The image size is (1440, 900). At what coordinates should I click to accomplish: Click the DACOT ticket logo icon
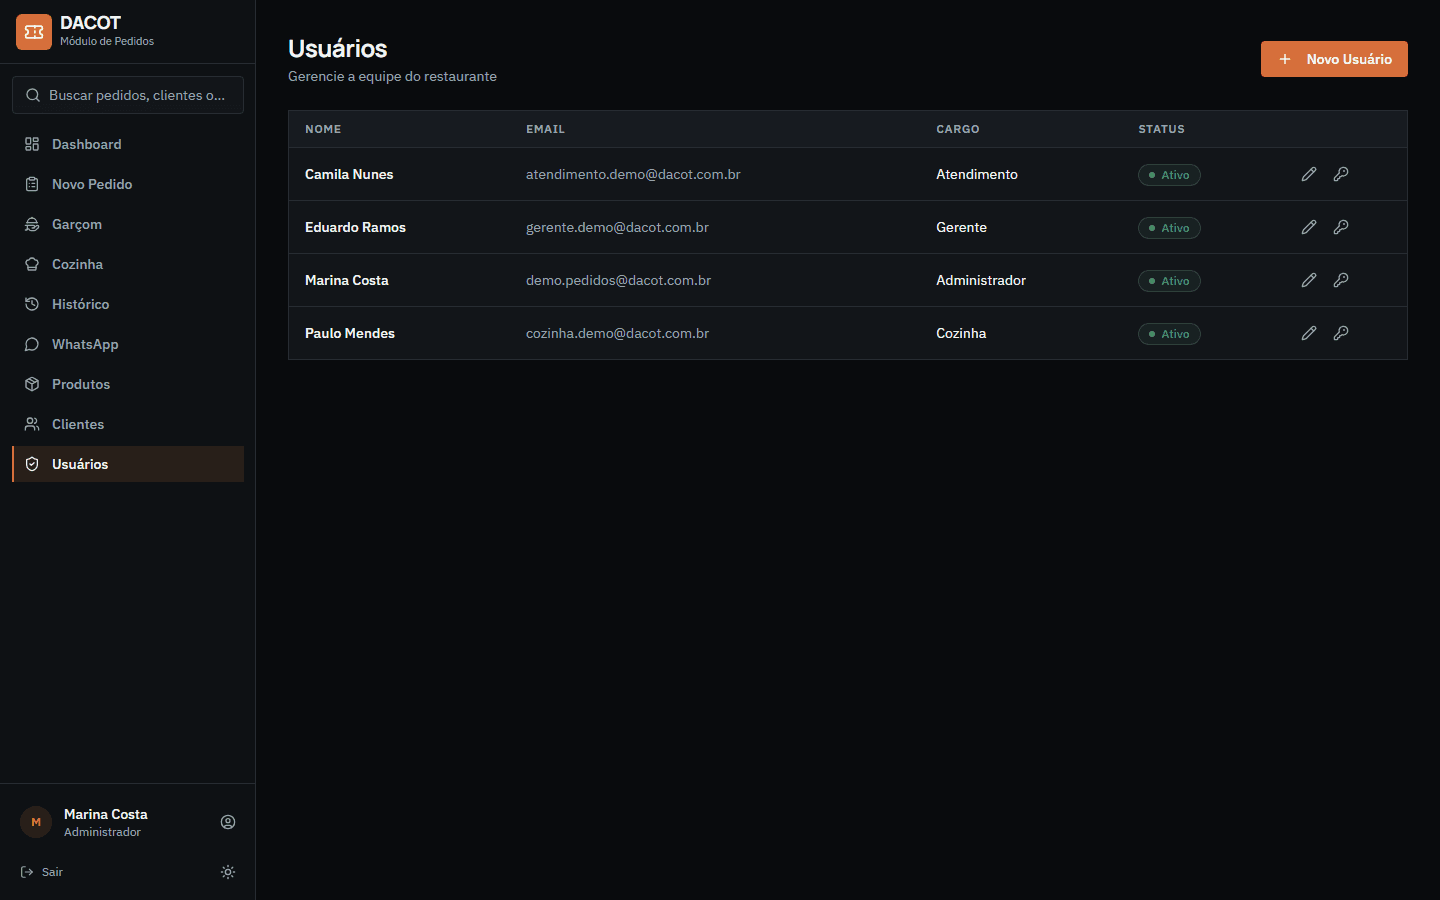(x=34, y=32)
